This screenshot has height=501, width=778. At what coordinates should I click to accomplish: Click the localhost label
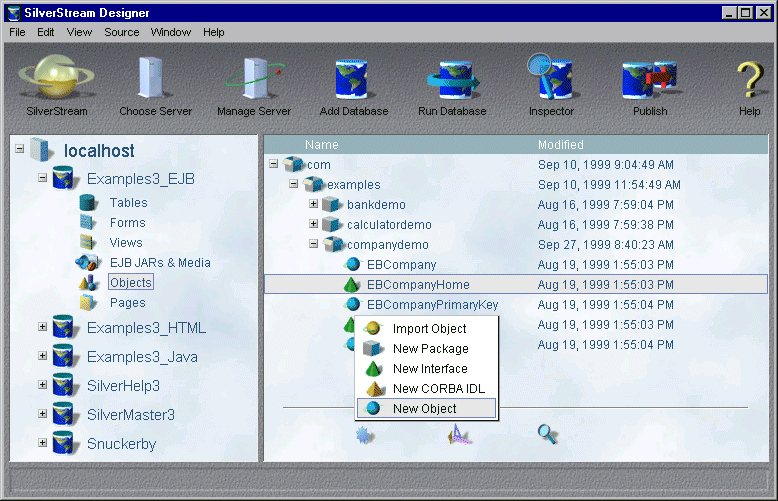point(99,150)
